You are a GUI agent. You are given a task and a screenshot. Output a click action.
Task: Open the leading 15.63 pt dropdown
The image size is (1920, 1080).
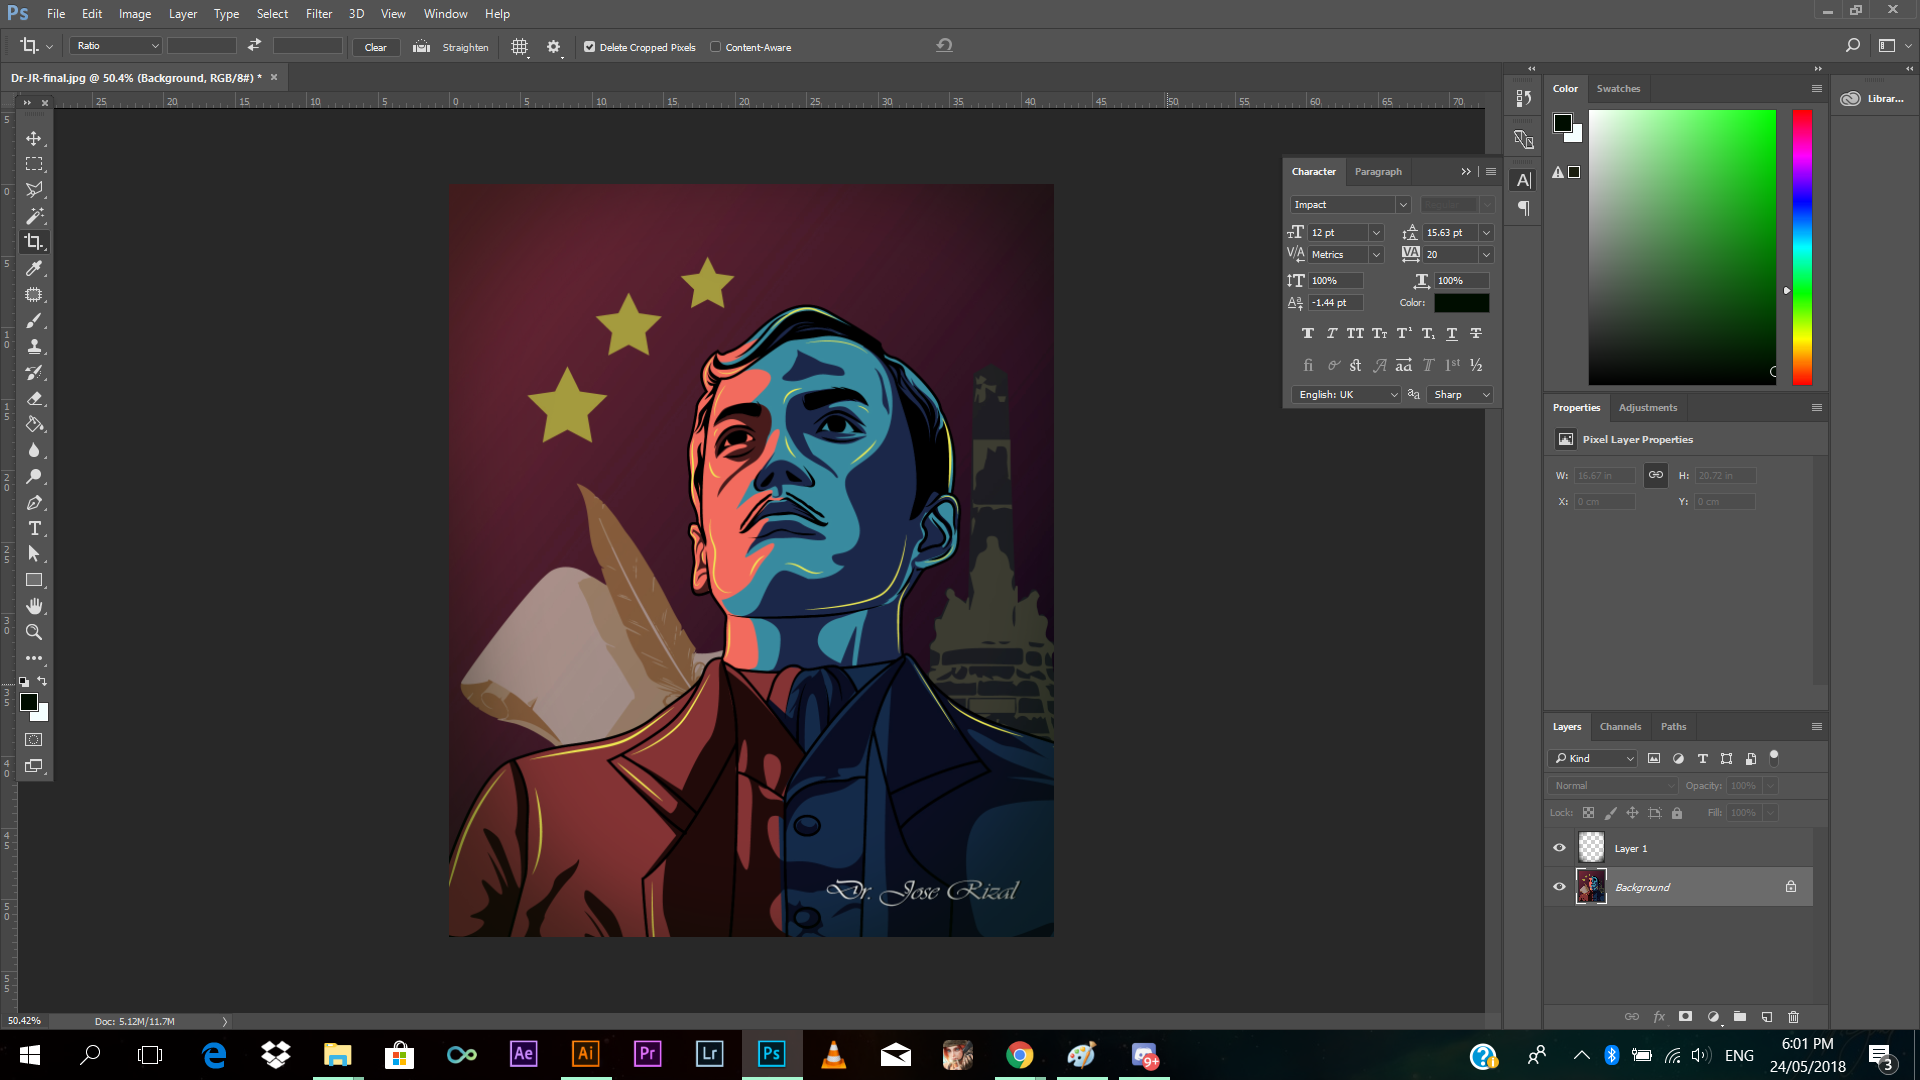tap(1486, 233)
